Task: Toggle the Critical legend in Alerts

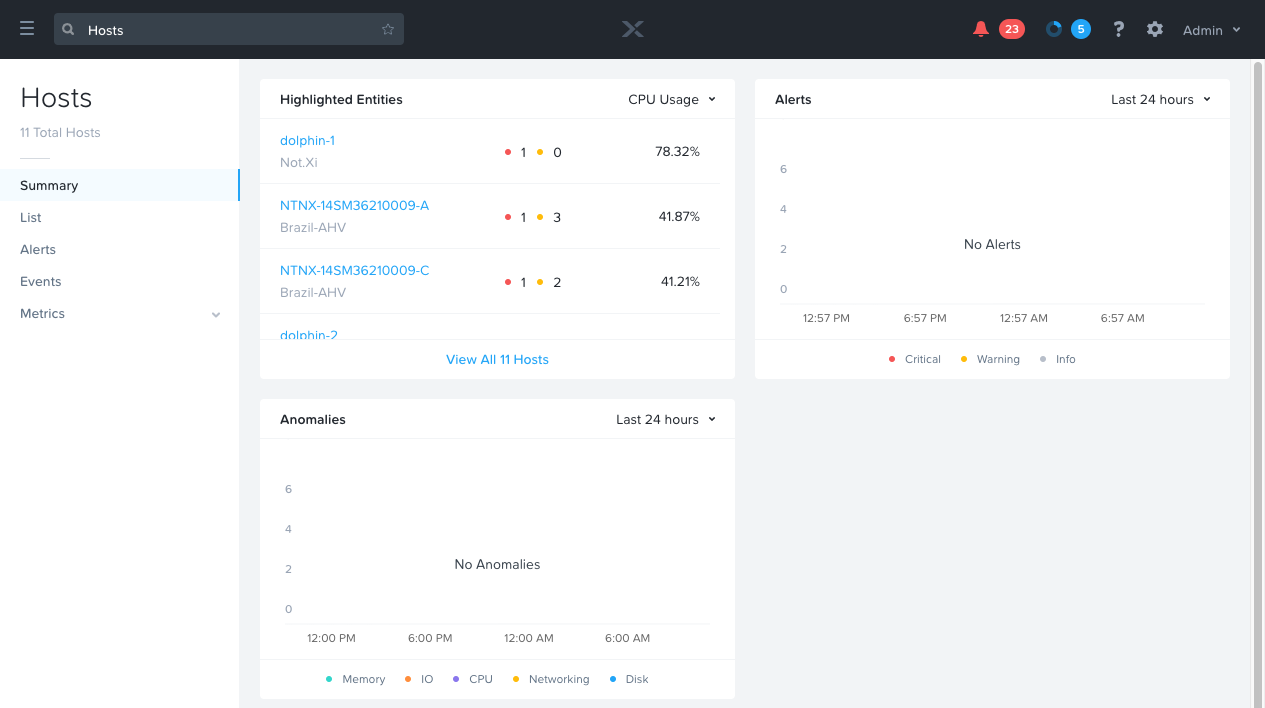Action: pyautogui.click(x=915, y=359)
